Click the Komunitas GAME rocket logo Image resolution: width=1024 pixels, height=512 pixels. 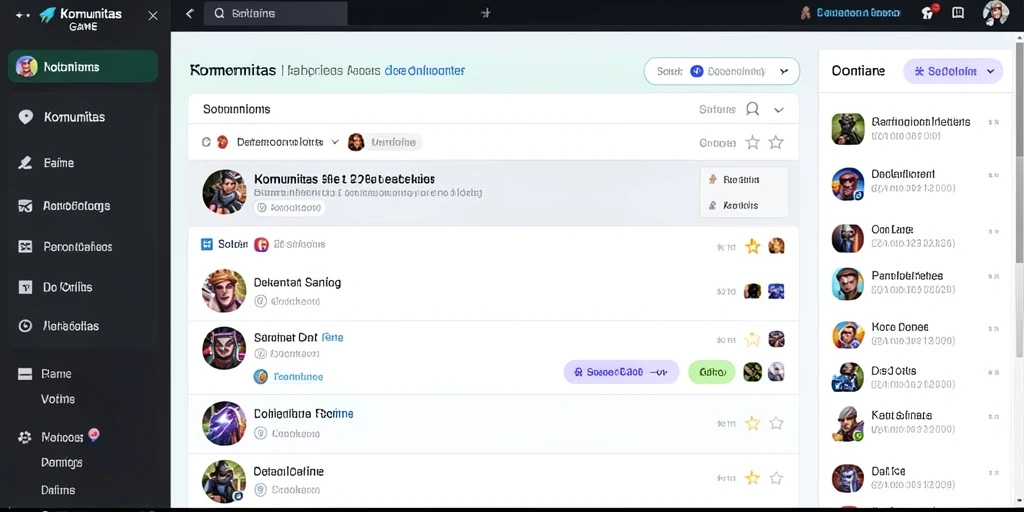tap(48, 14)
